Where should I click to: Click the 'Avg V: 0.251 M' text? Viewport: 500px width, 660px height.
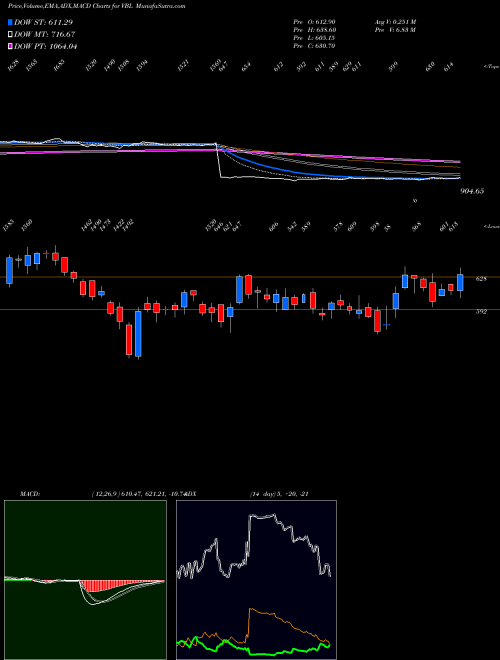coord(395,21)
